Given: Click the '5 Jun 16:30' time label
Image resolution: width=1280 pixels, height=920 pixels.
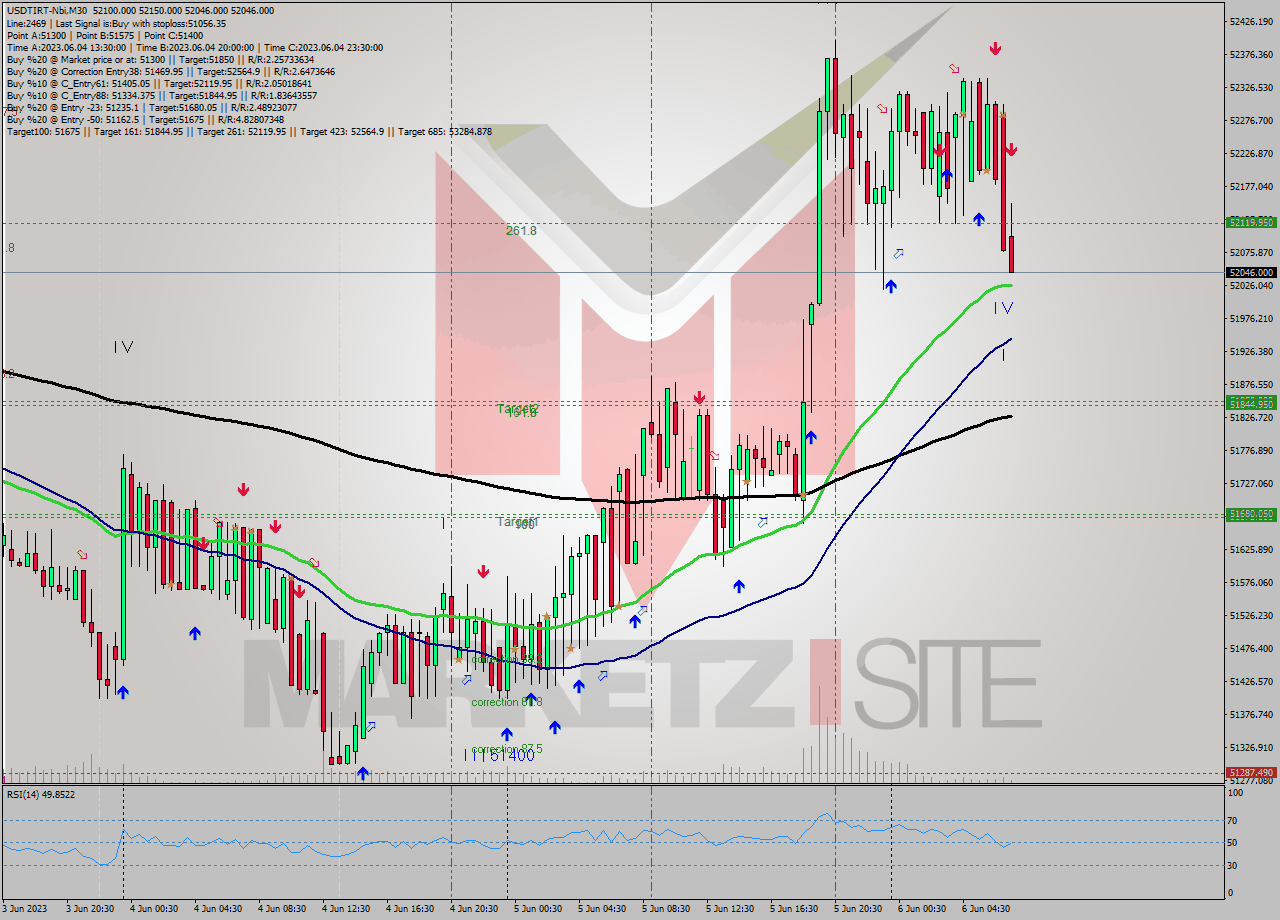Looking at the screenshot, I should [794, 909].
